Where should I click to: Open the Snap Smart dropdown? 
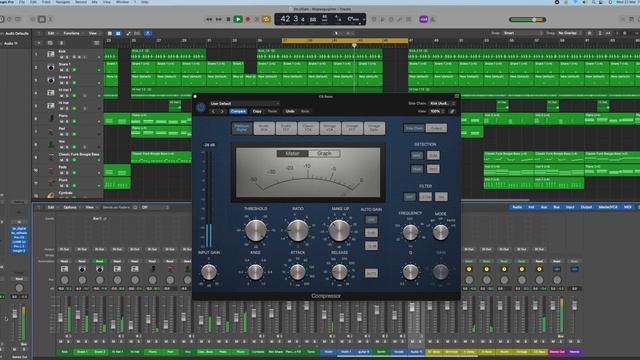pos(522,33)
